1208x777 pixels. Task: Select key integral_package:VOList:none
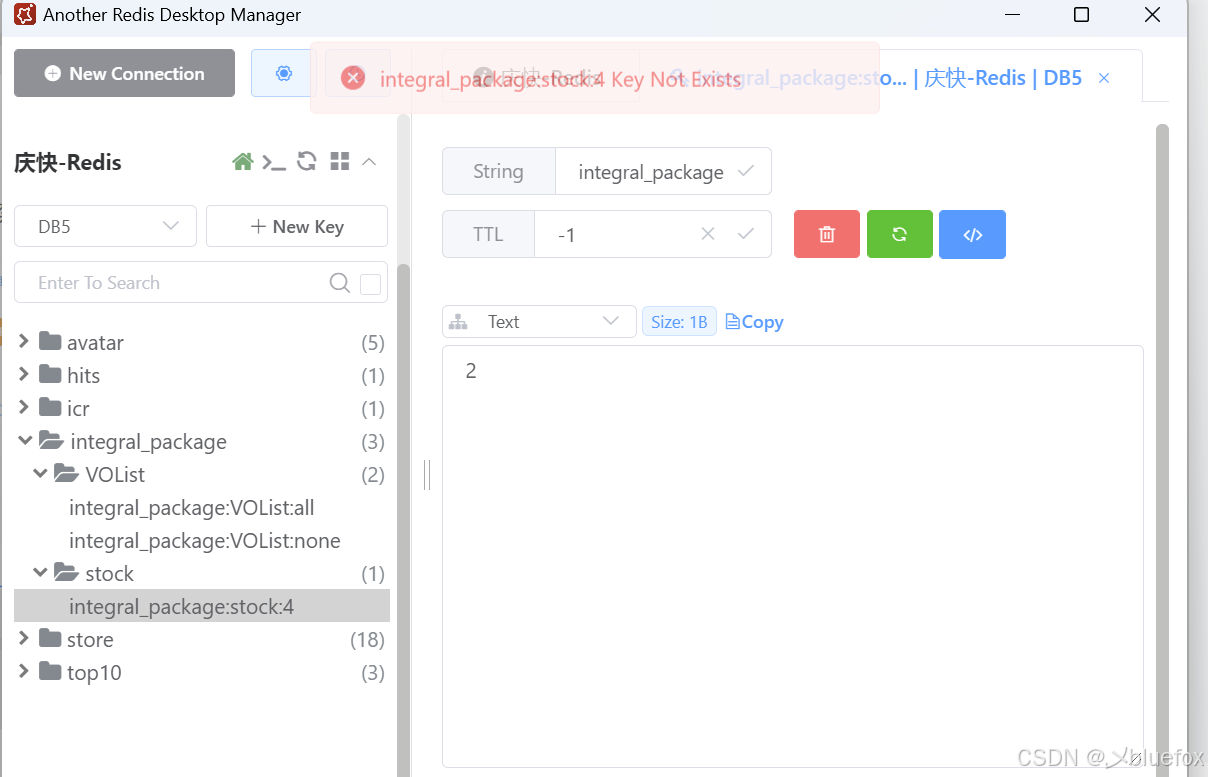[205, 541]
